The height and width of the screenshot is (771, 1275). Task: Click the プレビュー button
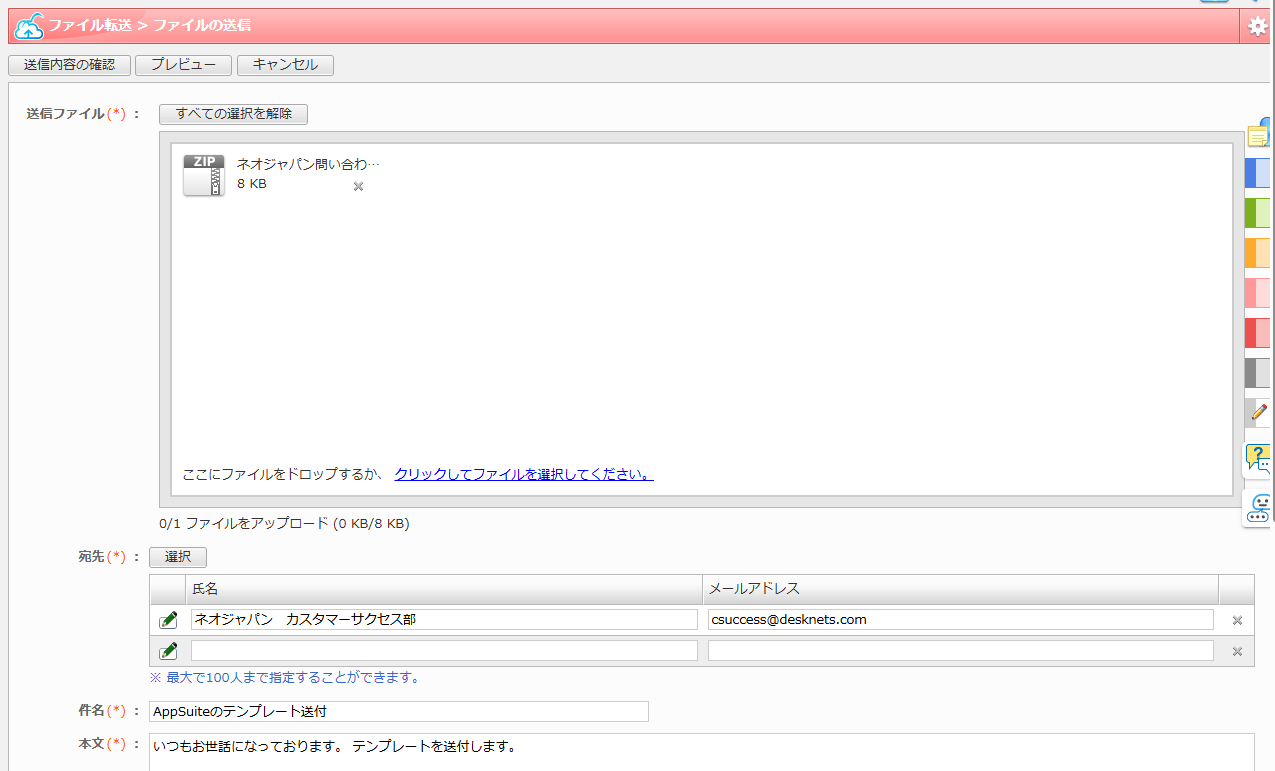(x=183, y=65)
